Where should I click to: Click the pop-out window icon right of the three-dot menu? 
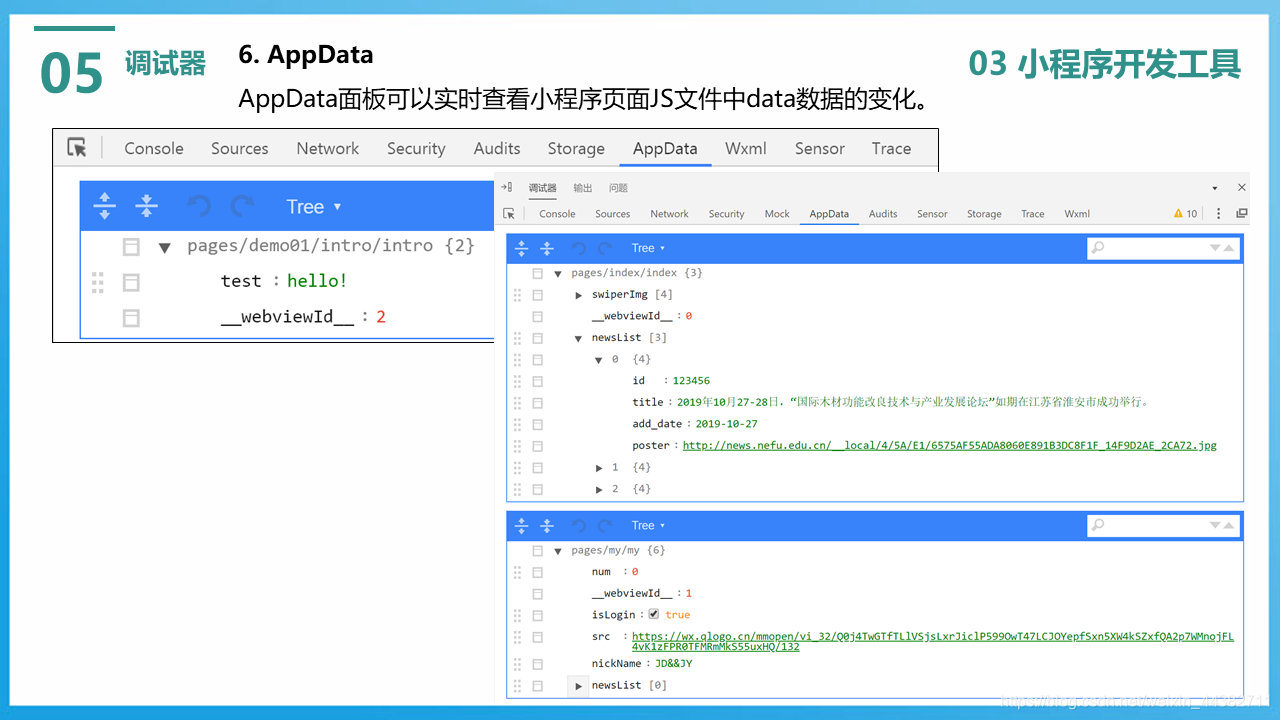(x=1242, y=213)
